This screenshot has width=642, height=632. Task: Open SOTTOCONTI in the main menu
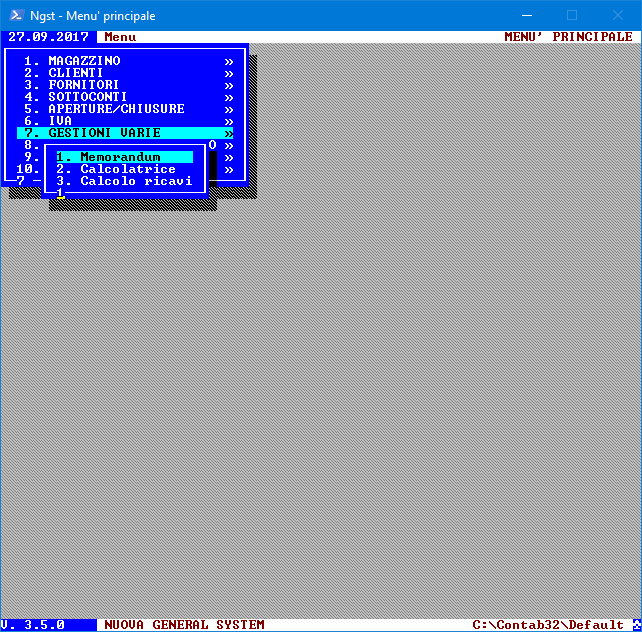88,97
